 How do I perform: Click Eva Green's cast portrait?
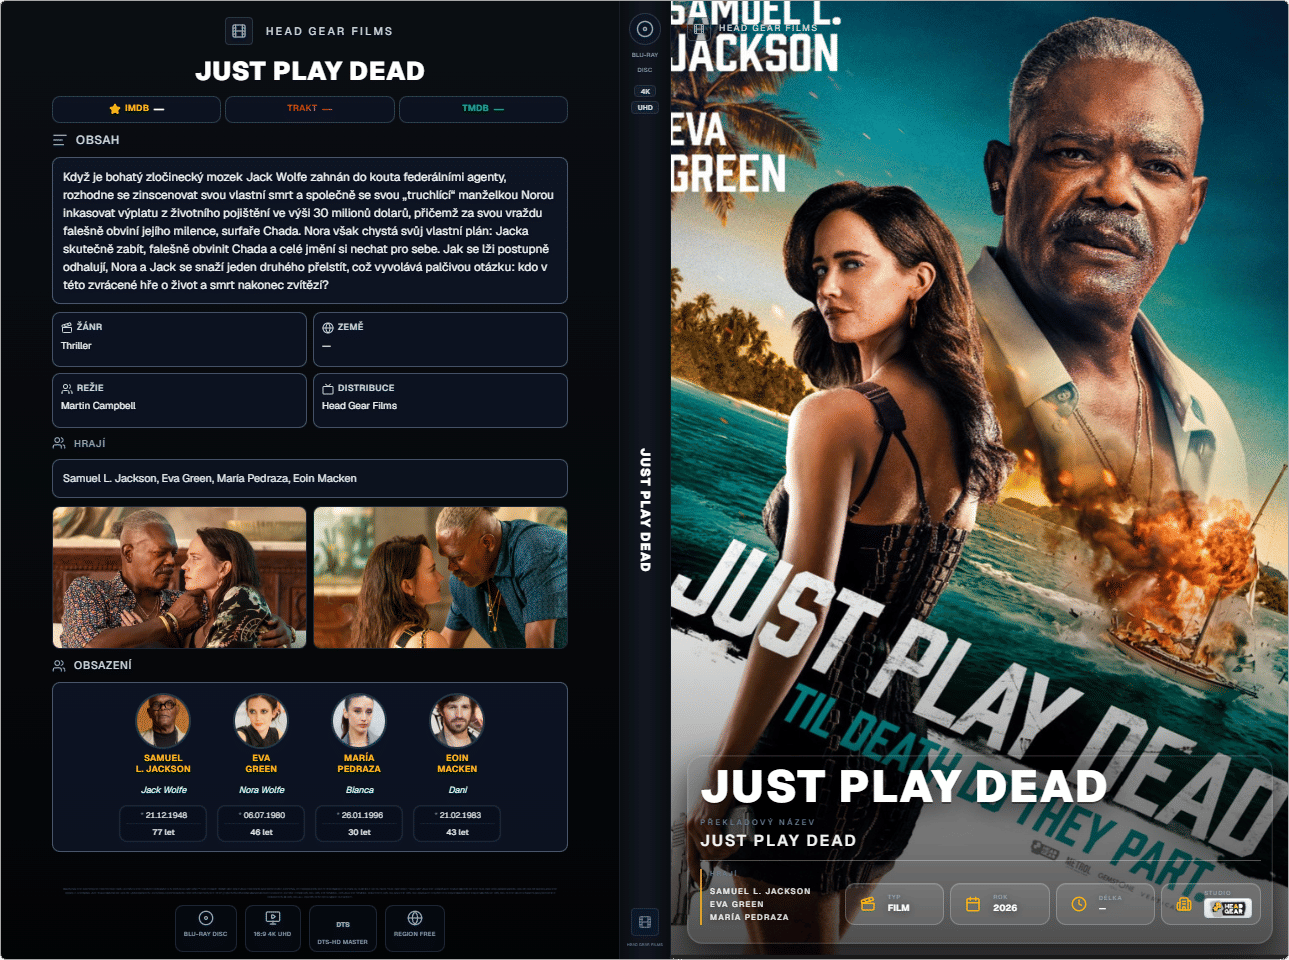click(261, 721)
